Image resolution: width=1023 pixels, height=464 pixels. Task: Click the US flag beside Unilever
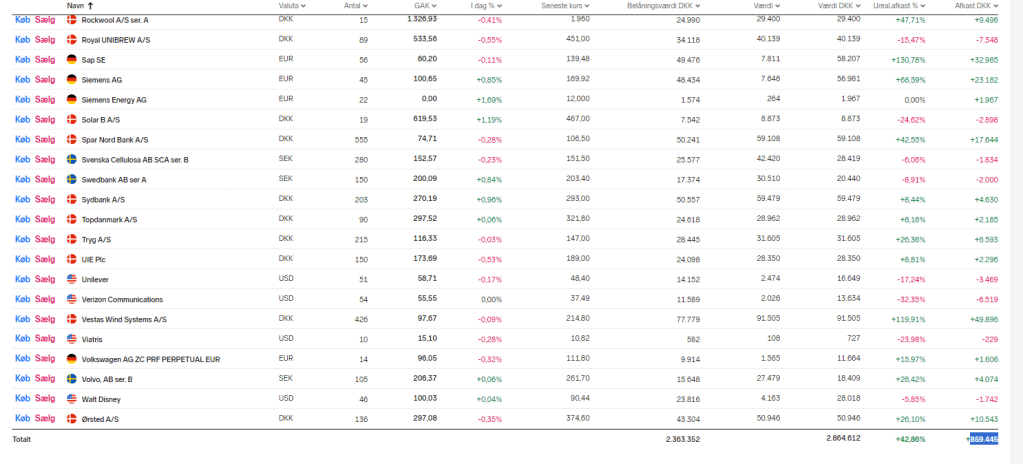[71, 279]
